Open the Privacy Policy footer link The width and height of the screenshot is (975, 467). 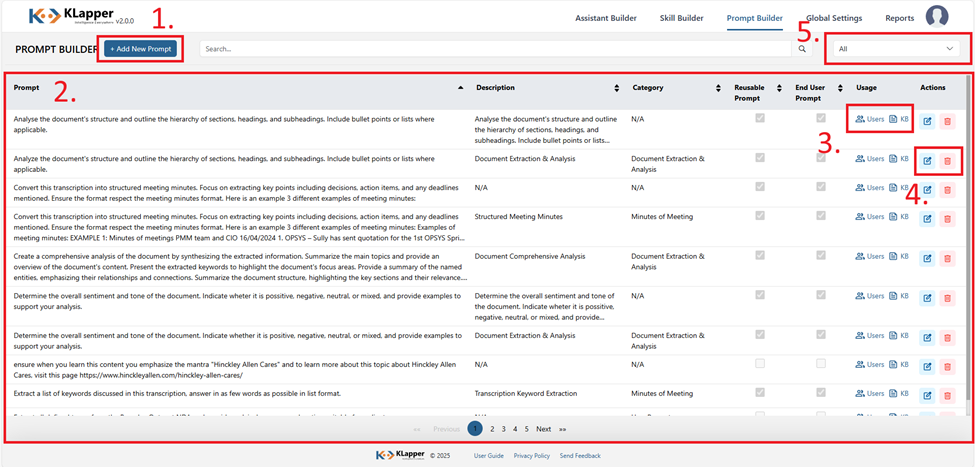[532, 456]
